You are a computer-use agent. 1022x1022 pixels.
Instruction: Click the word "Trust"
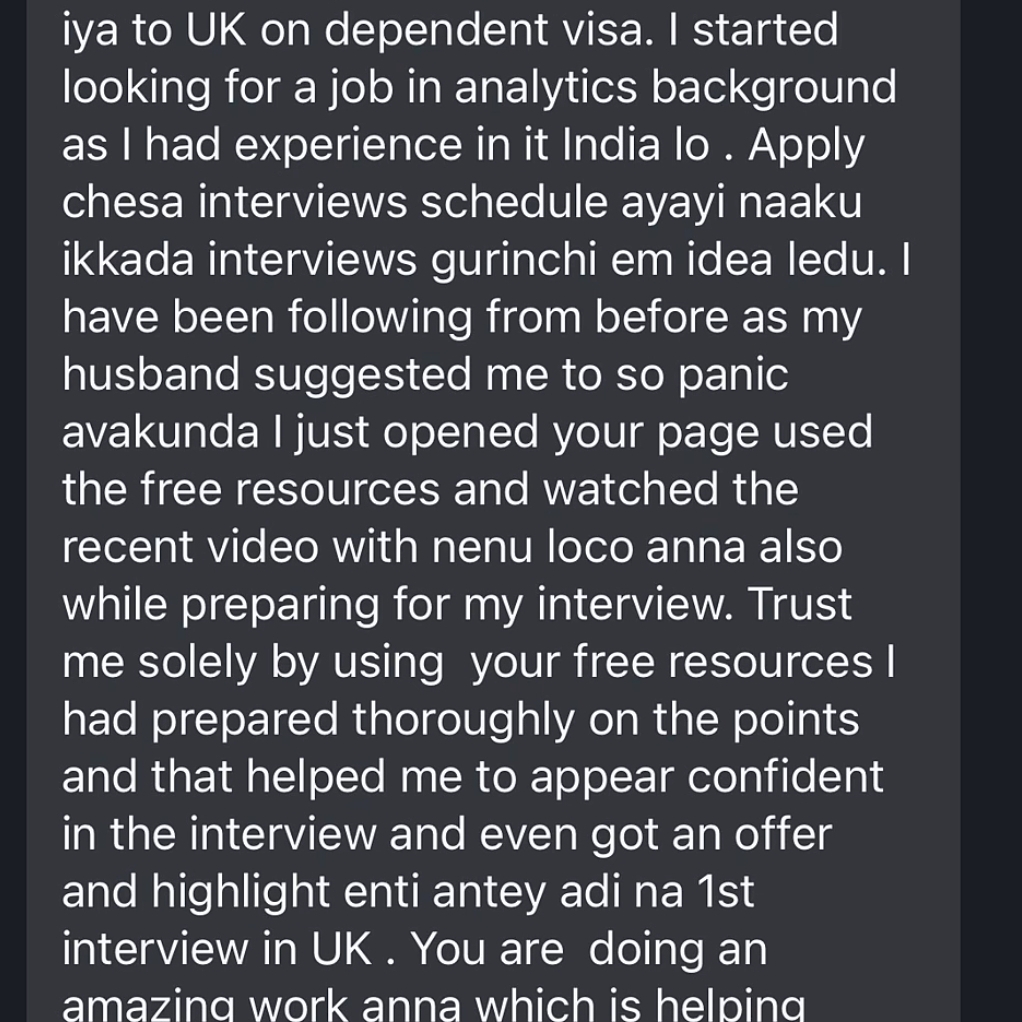[x=799, y=605]
